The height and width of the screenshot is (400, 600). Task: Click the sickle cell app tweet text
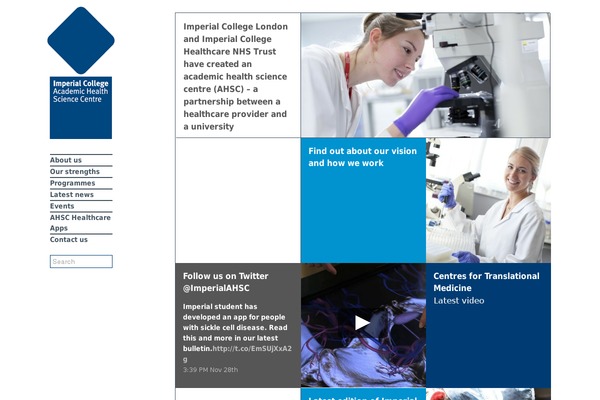point(235,327)
